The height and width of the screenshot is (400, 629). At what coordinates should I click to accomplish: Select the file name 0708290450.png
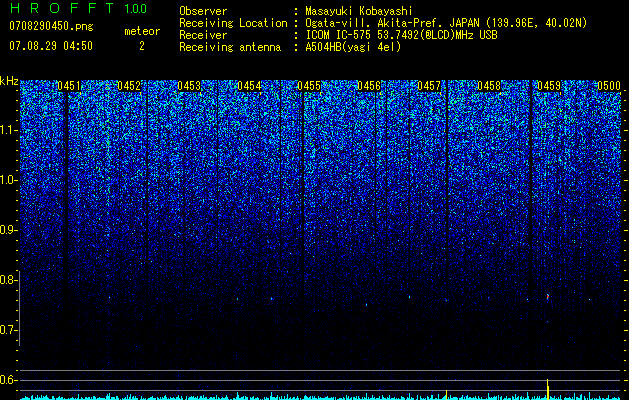coord(51,26)
